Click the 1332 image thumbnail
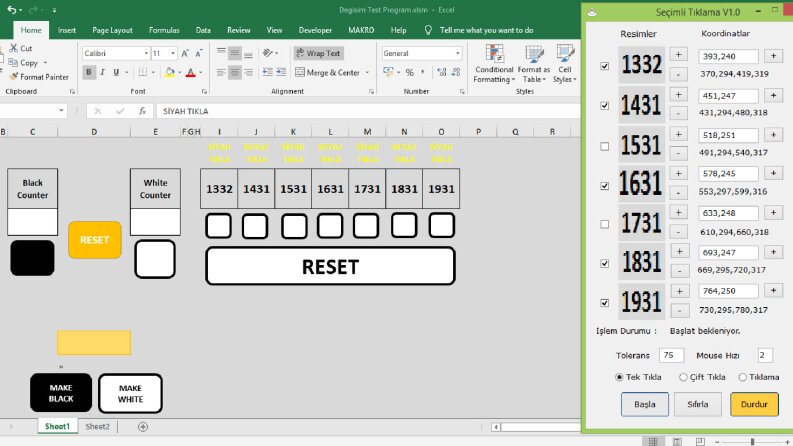Image resolution: width=793 pixels, height=446 pixels. coord(641,65)
